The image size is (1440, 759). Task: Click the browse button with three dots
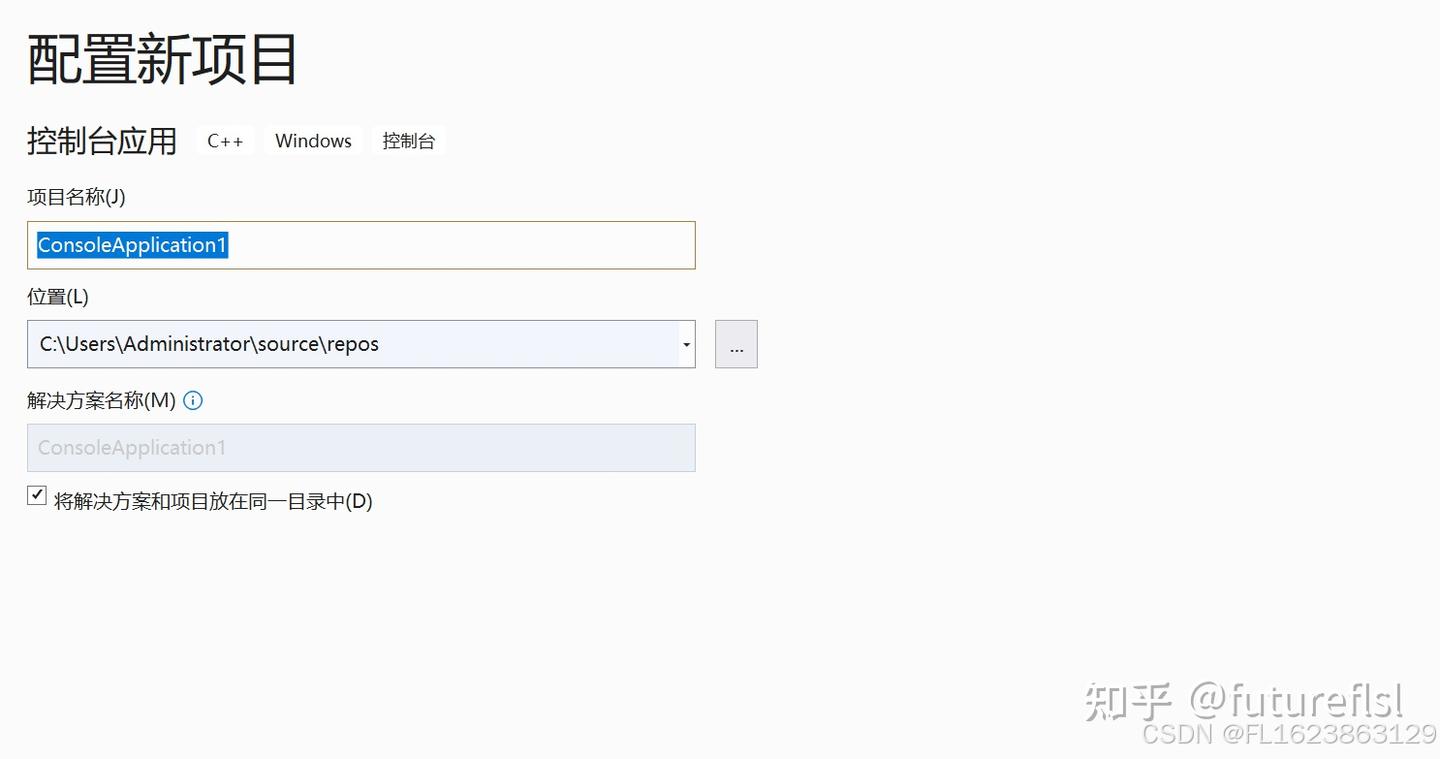[736, 345]
